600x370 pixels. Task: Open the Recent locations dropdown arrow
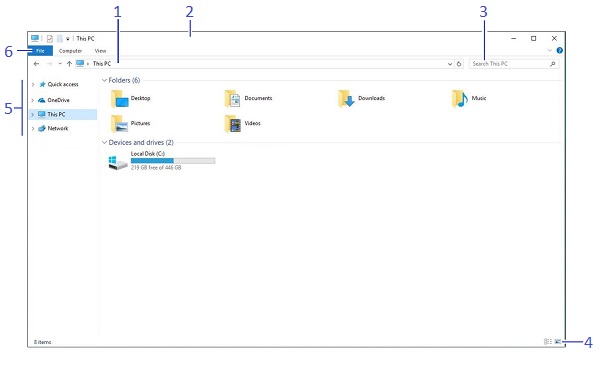pos(60,64)
